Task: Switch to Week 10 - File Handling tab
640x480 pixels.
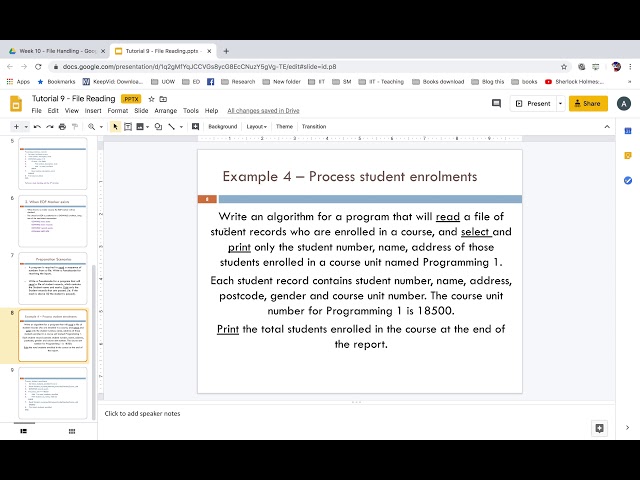Action: click(55, 51)
